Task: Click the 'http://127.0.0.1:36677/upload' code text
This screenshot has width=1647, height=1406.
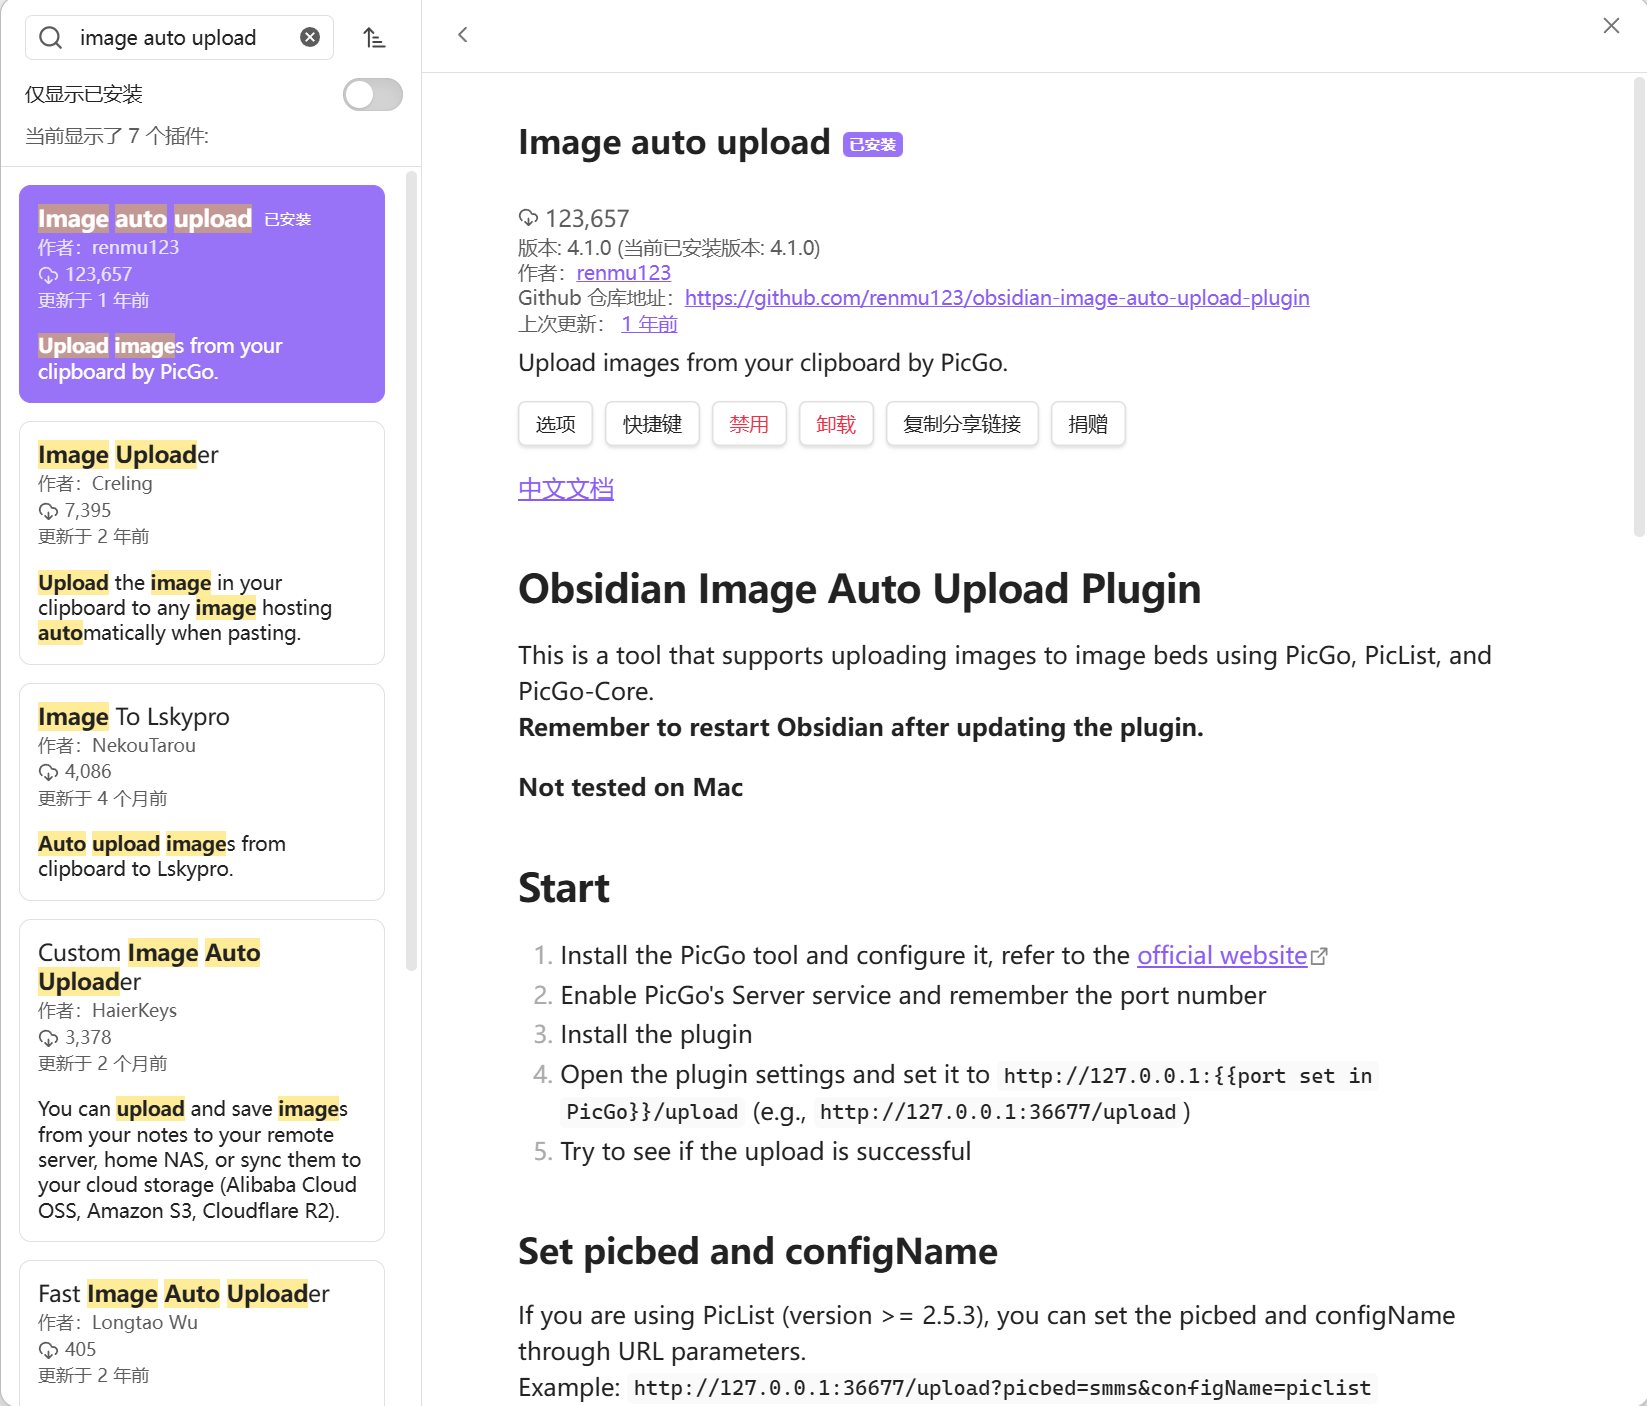Action: [x=998, y=1112]
